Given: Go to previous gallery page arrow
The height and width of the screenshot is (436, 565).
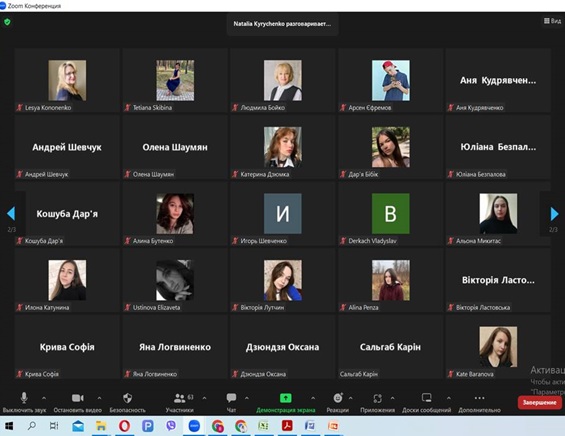Looking at the screenshot, I should click(x=11, y=214).
